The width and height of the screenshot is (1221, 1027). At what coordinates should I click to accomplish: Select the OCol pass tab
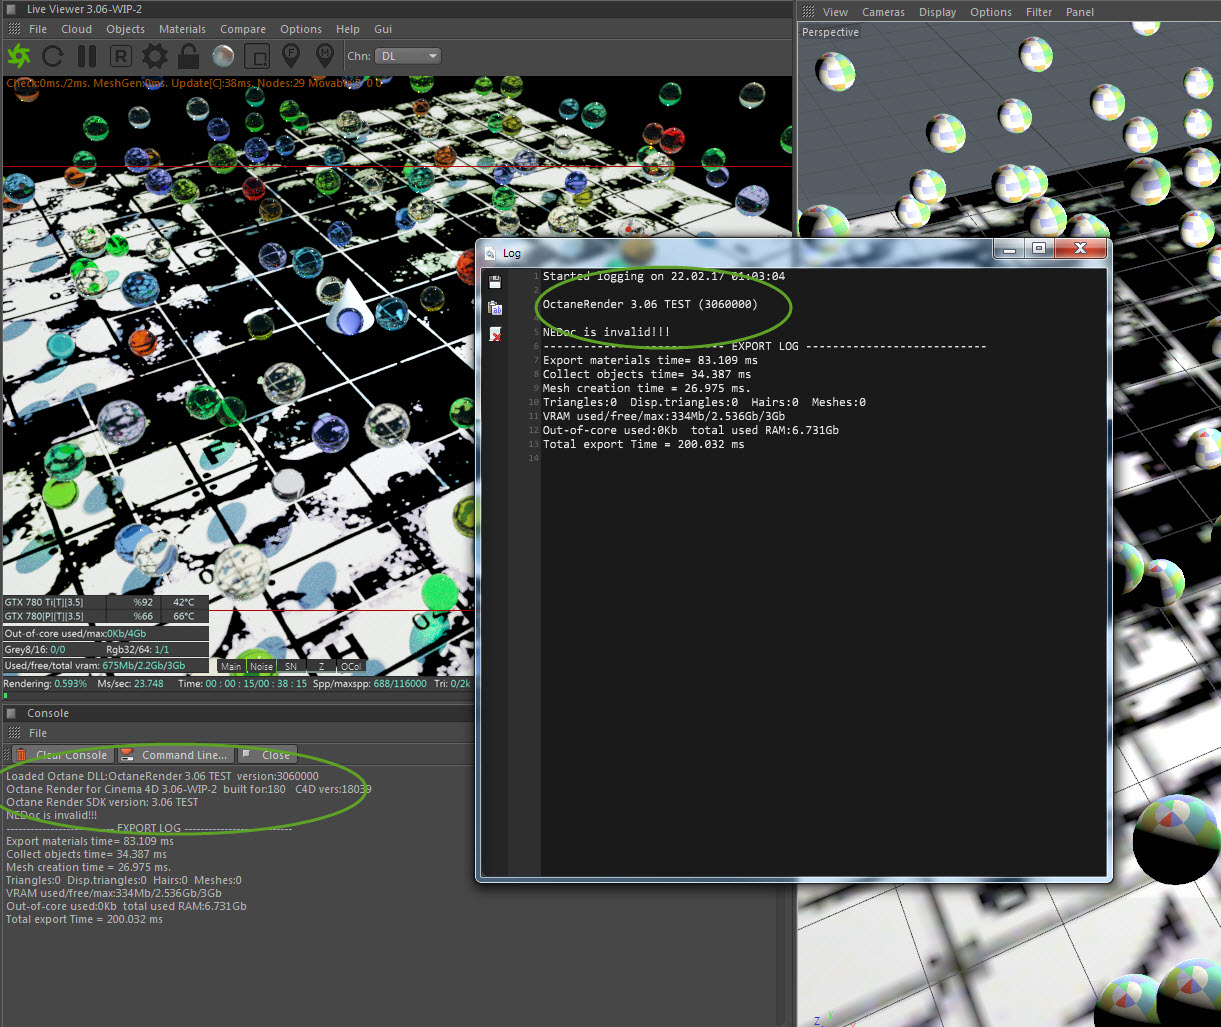click(x=351, y=666)
